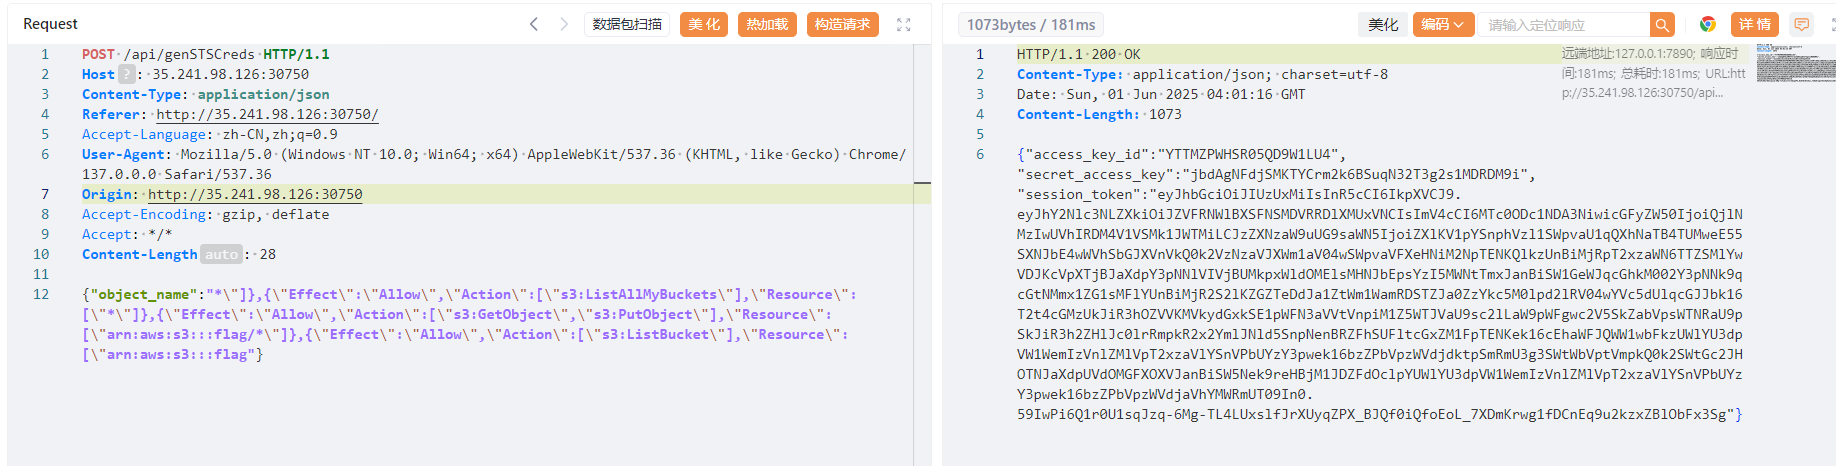Click the response code minimap thumbnail
This screenshot has height=466, width=1836.
point(1795,62)
